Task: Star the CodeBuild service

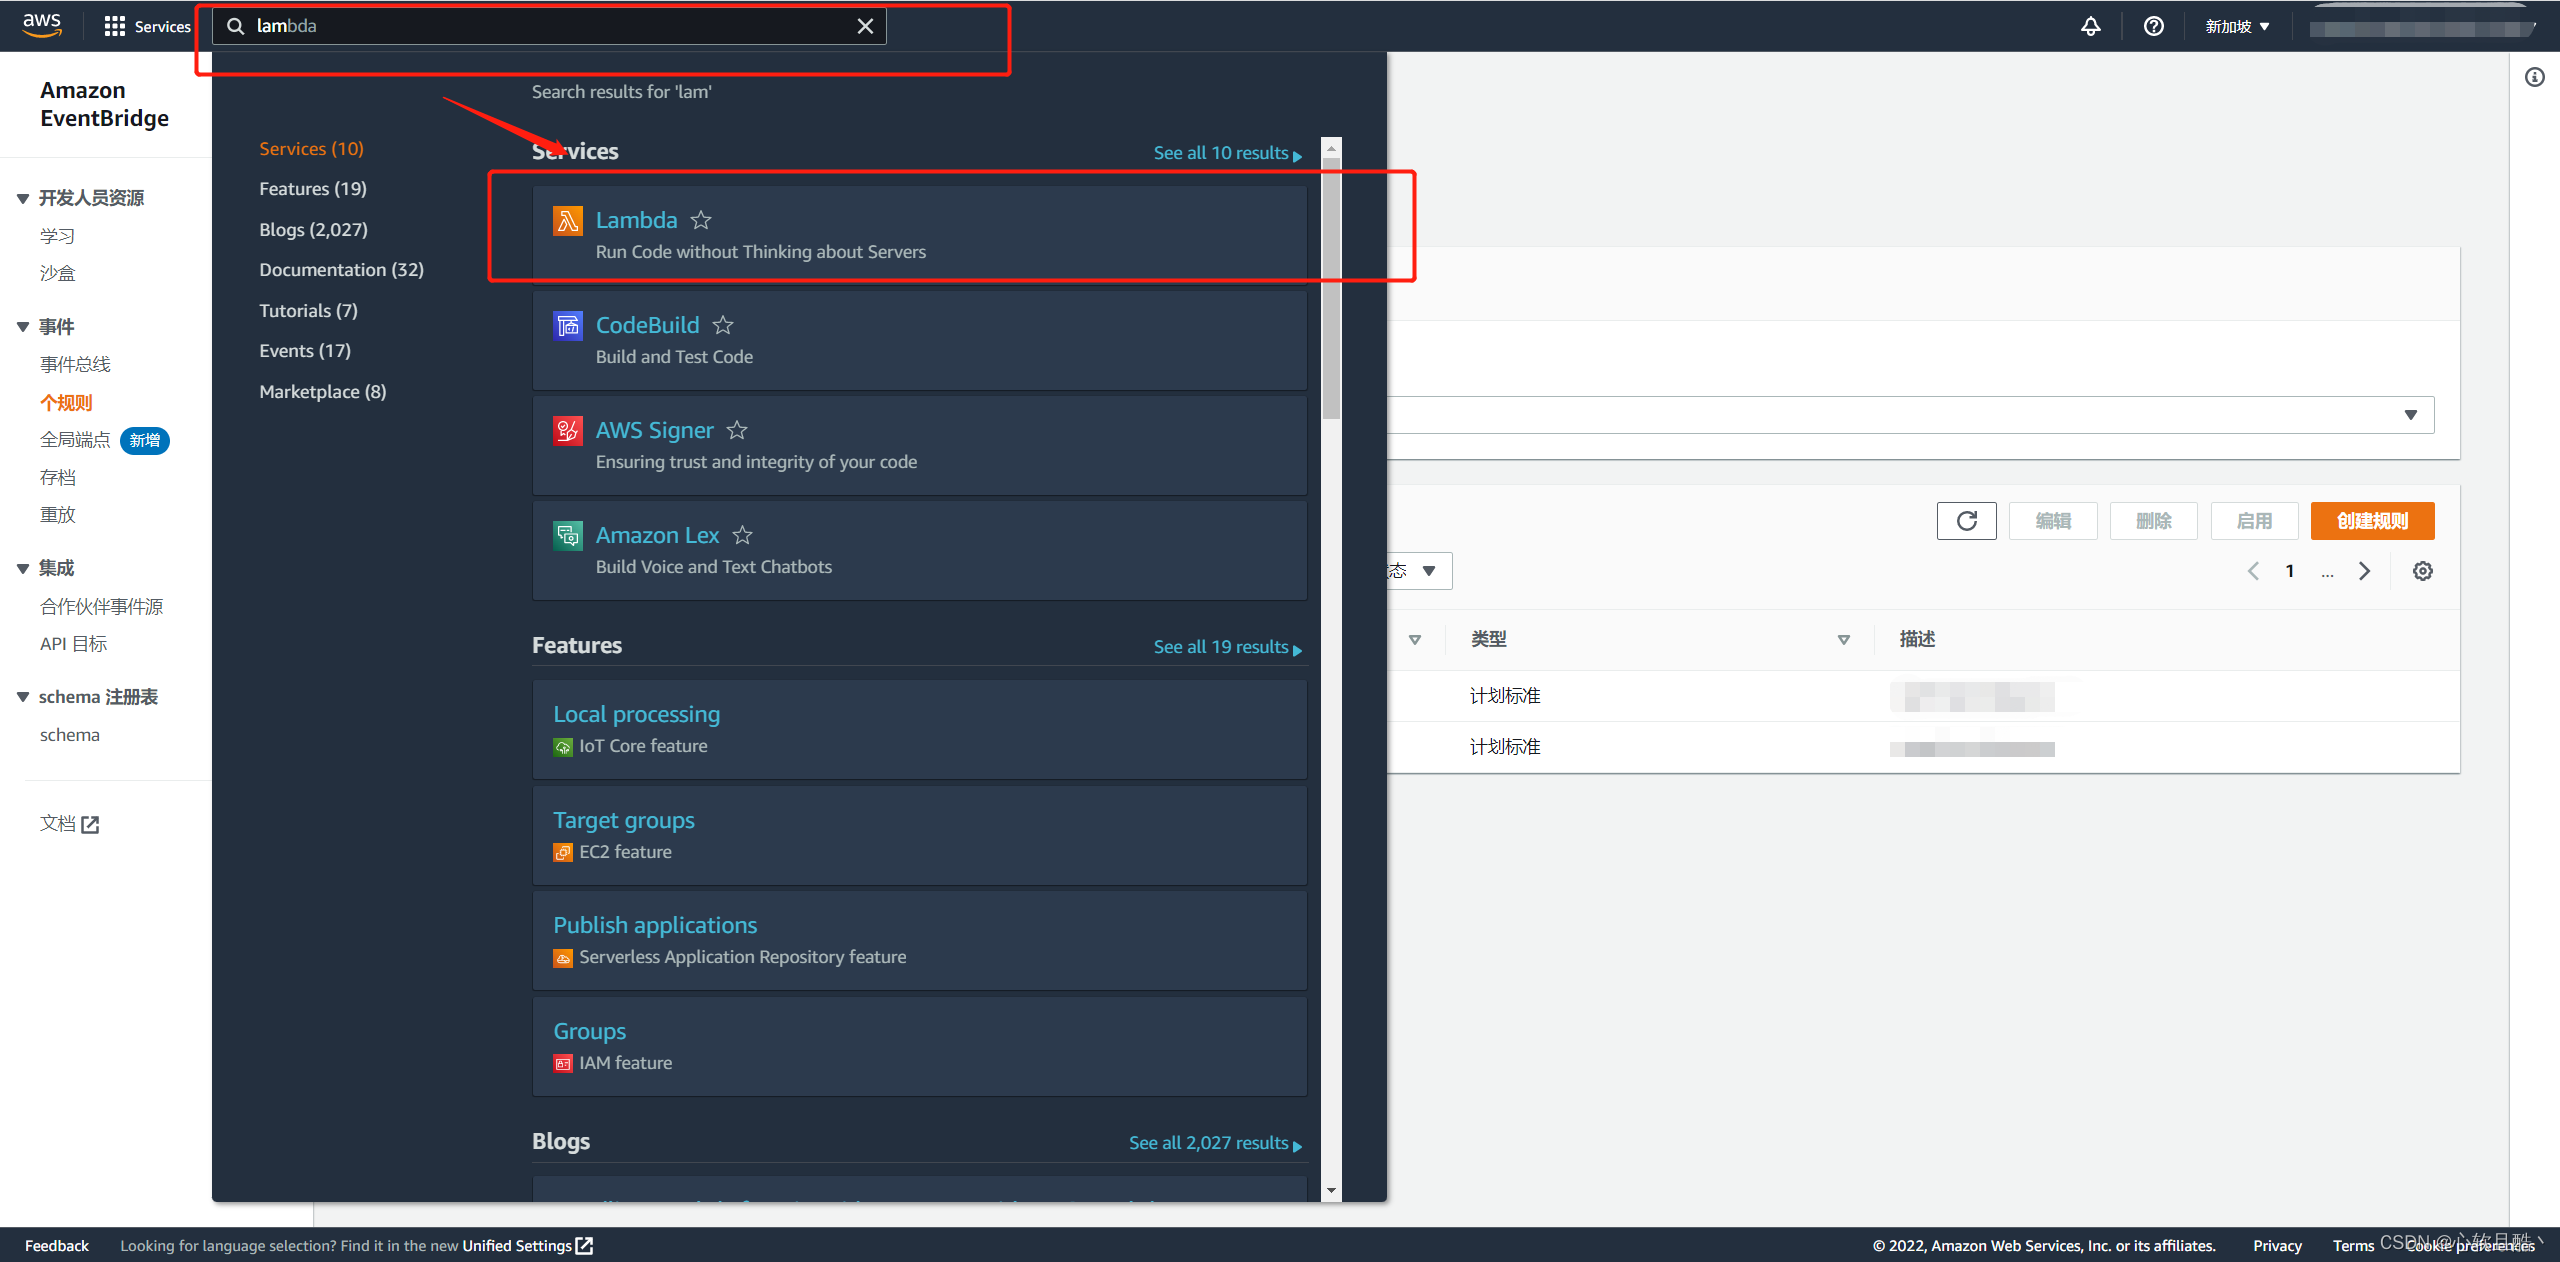Action: 723,325
